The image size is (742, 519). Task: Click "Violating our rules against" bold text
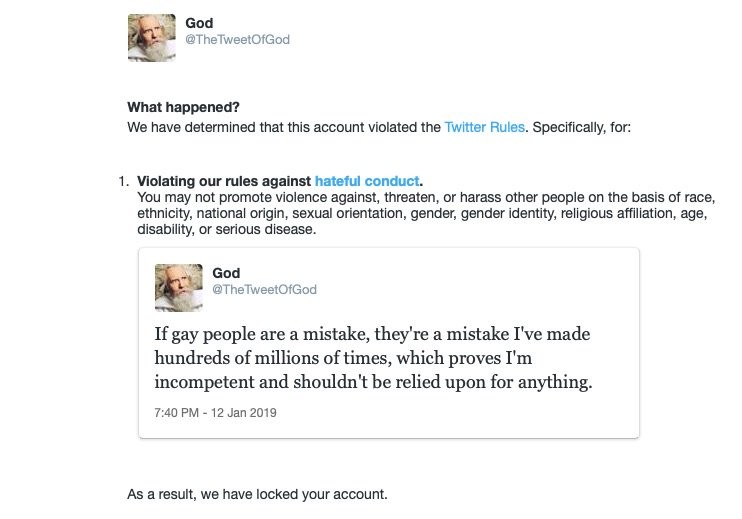click(225, 181)
